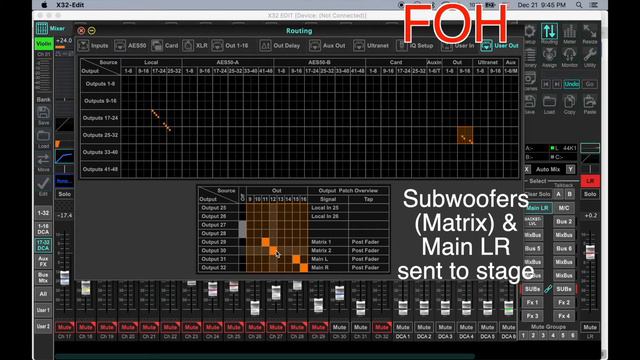The width and height of the screenshot is (640, 360).
Task: Click the Bank Save floppy icon
Action: [43, 113]
